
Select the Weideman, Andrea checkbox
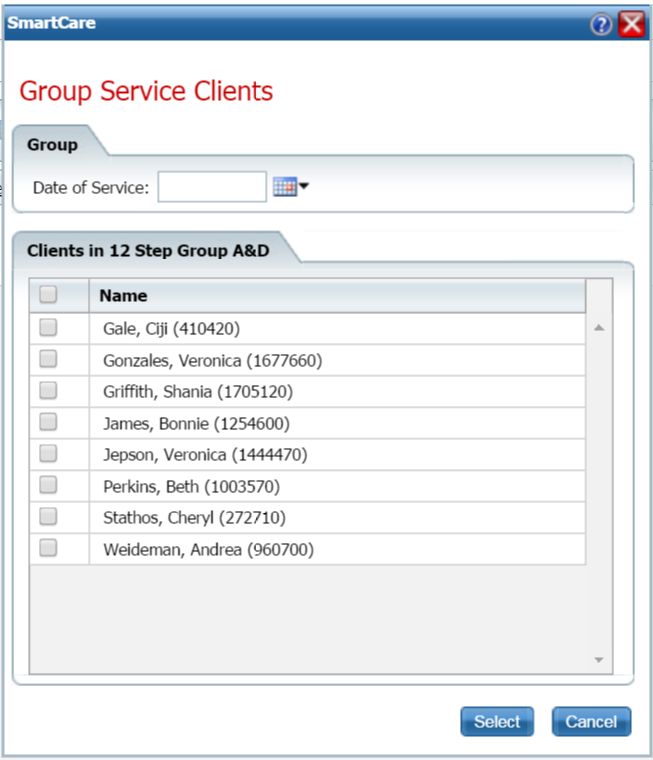click(48, 548)
